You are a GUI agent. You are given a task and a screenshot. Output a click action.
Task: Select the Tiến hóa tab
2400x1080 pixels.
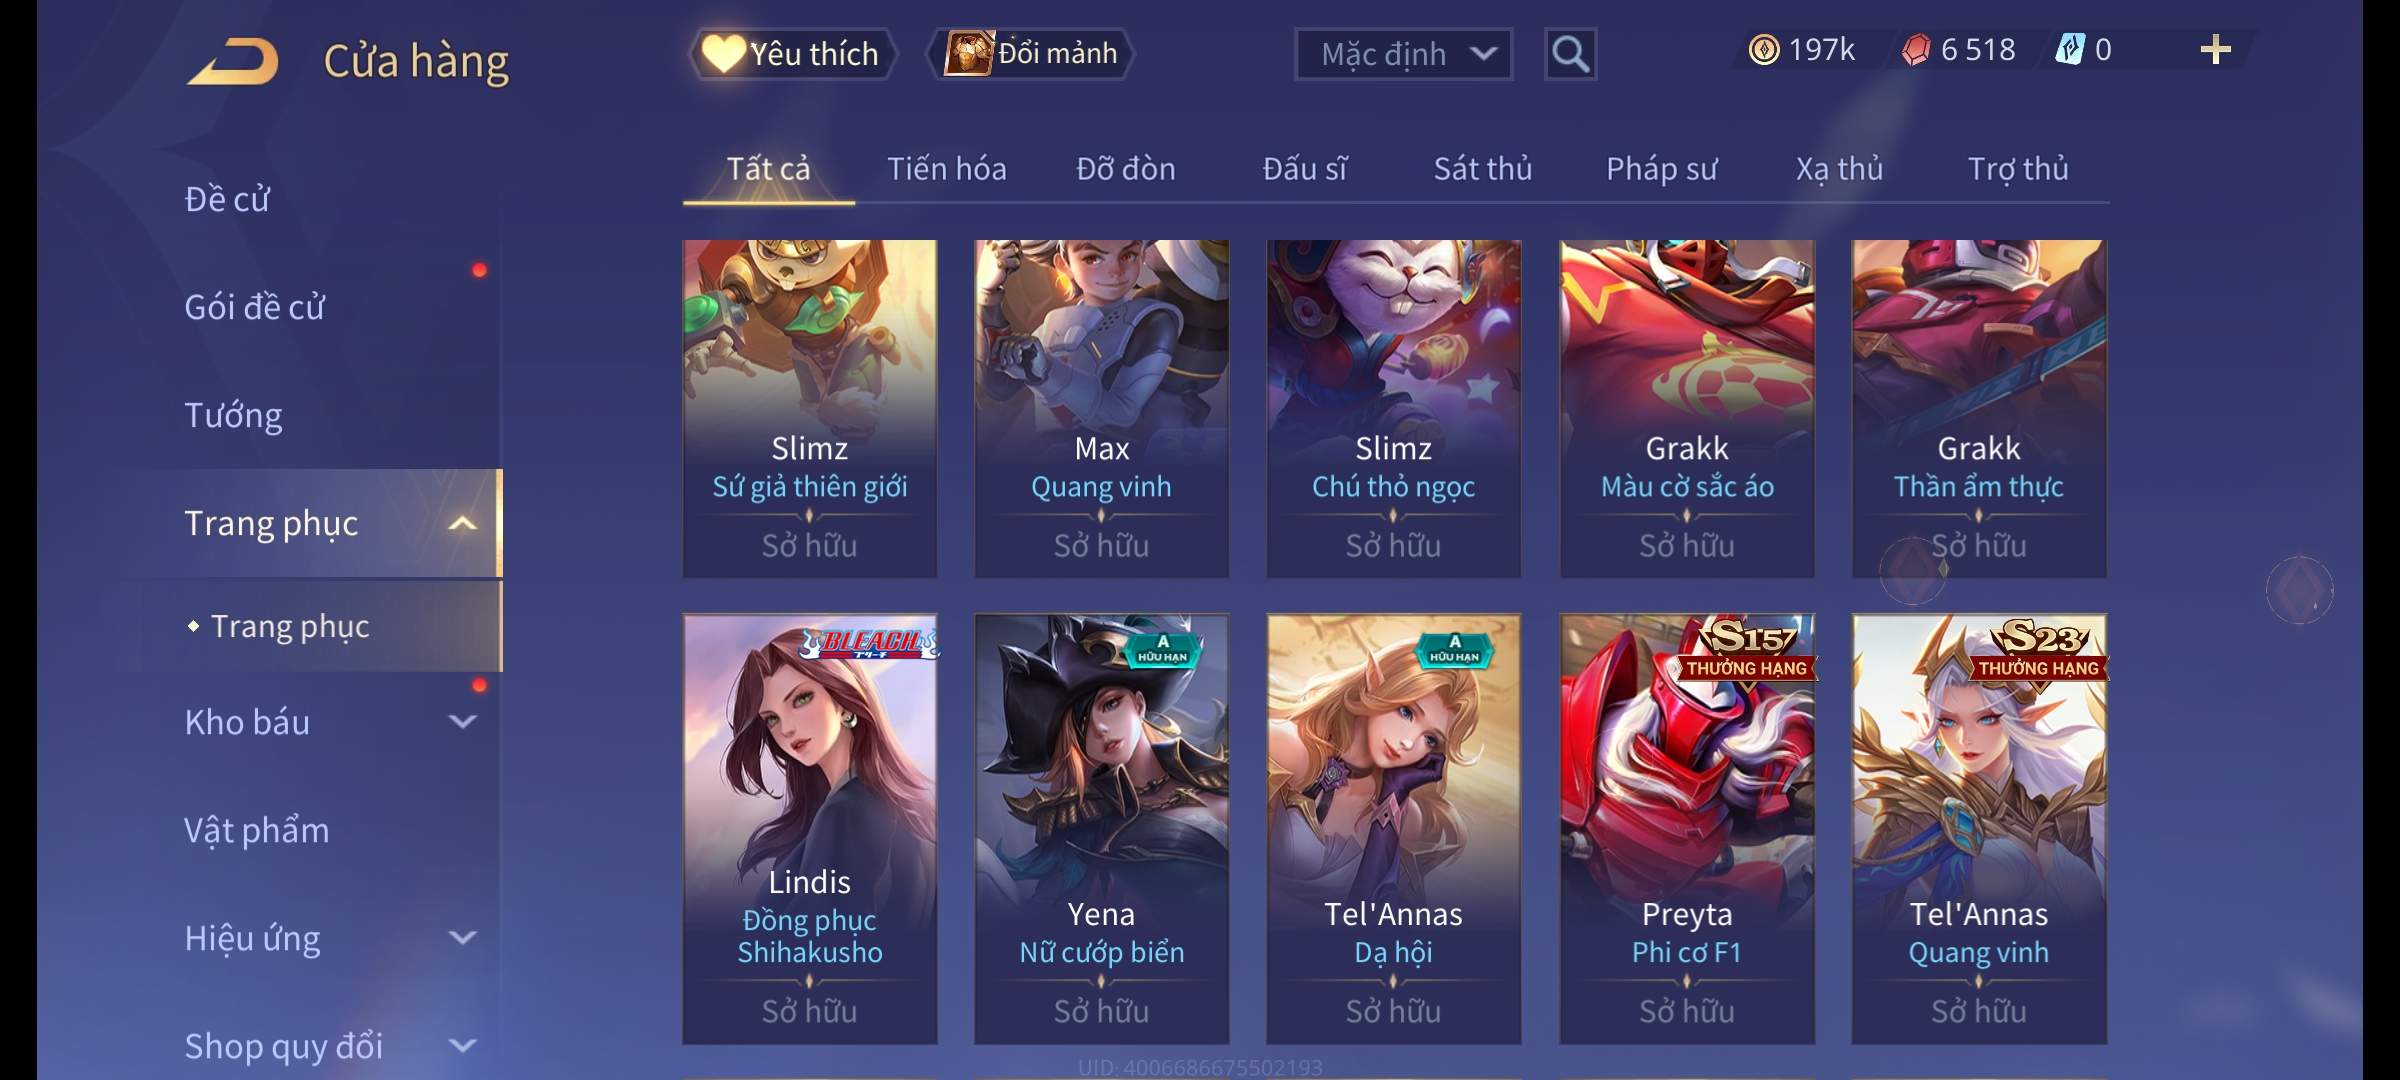[x=947, y=169]
